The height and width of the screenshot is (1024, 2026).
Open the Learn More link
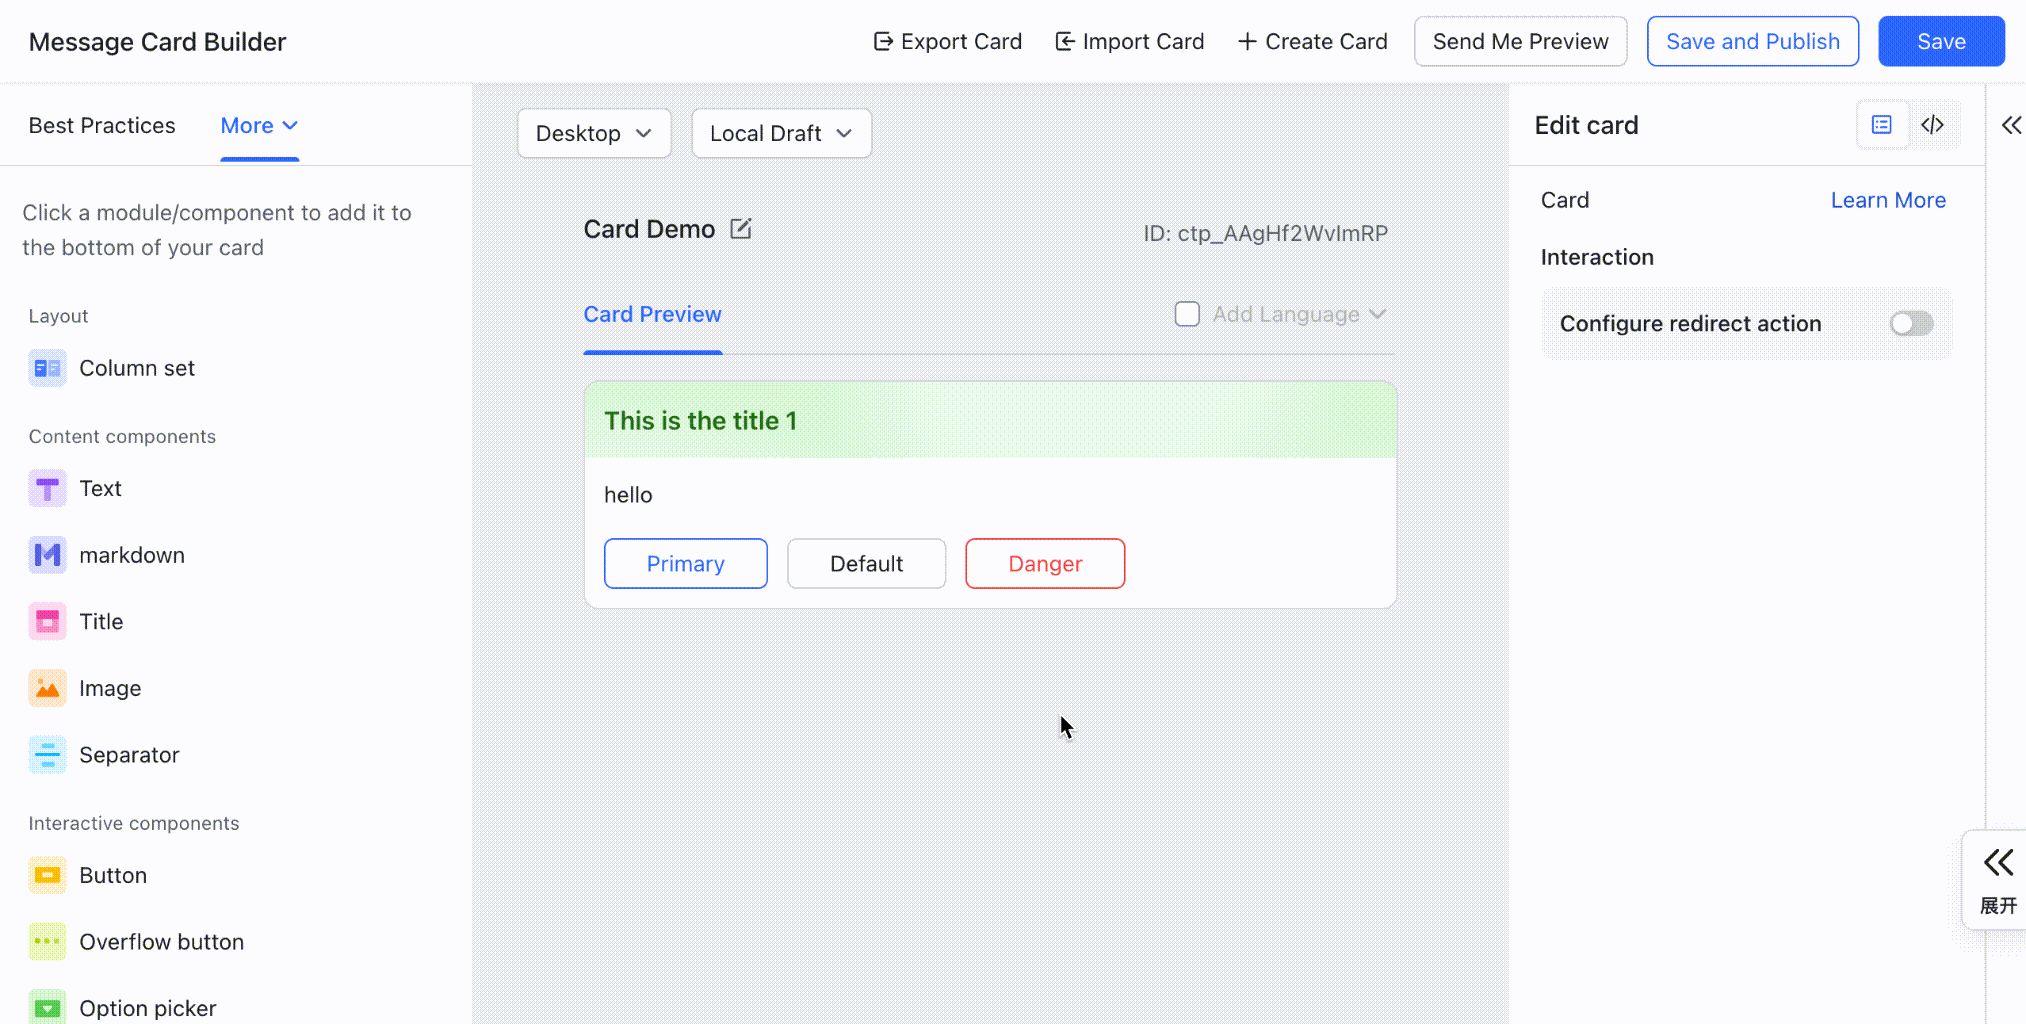click(1888, 200)
